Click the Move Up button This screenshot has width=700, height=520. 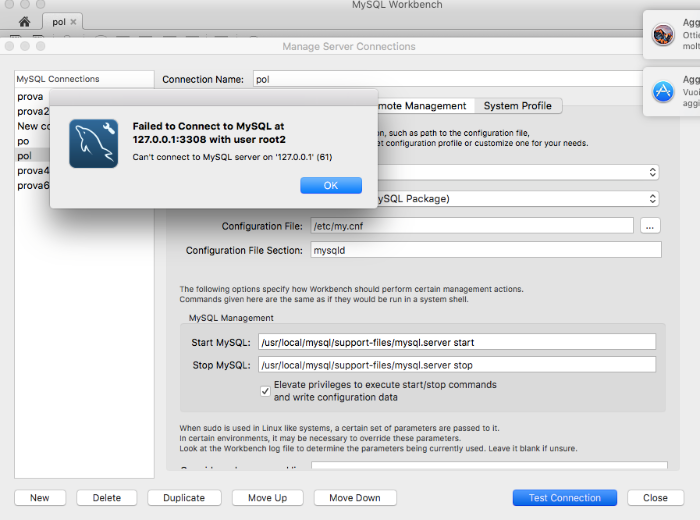267,498
